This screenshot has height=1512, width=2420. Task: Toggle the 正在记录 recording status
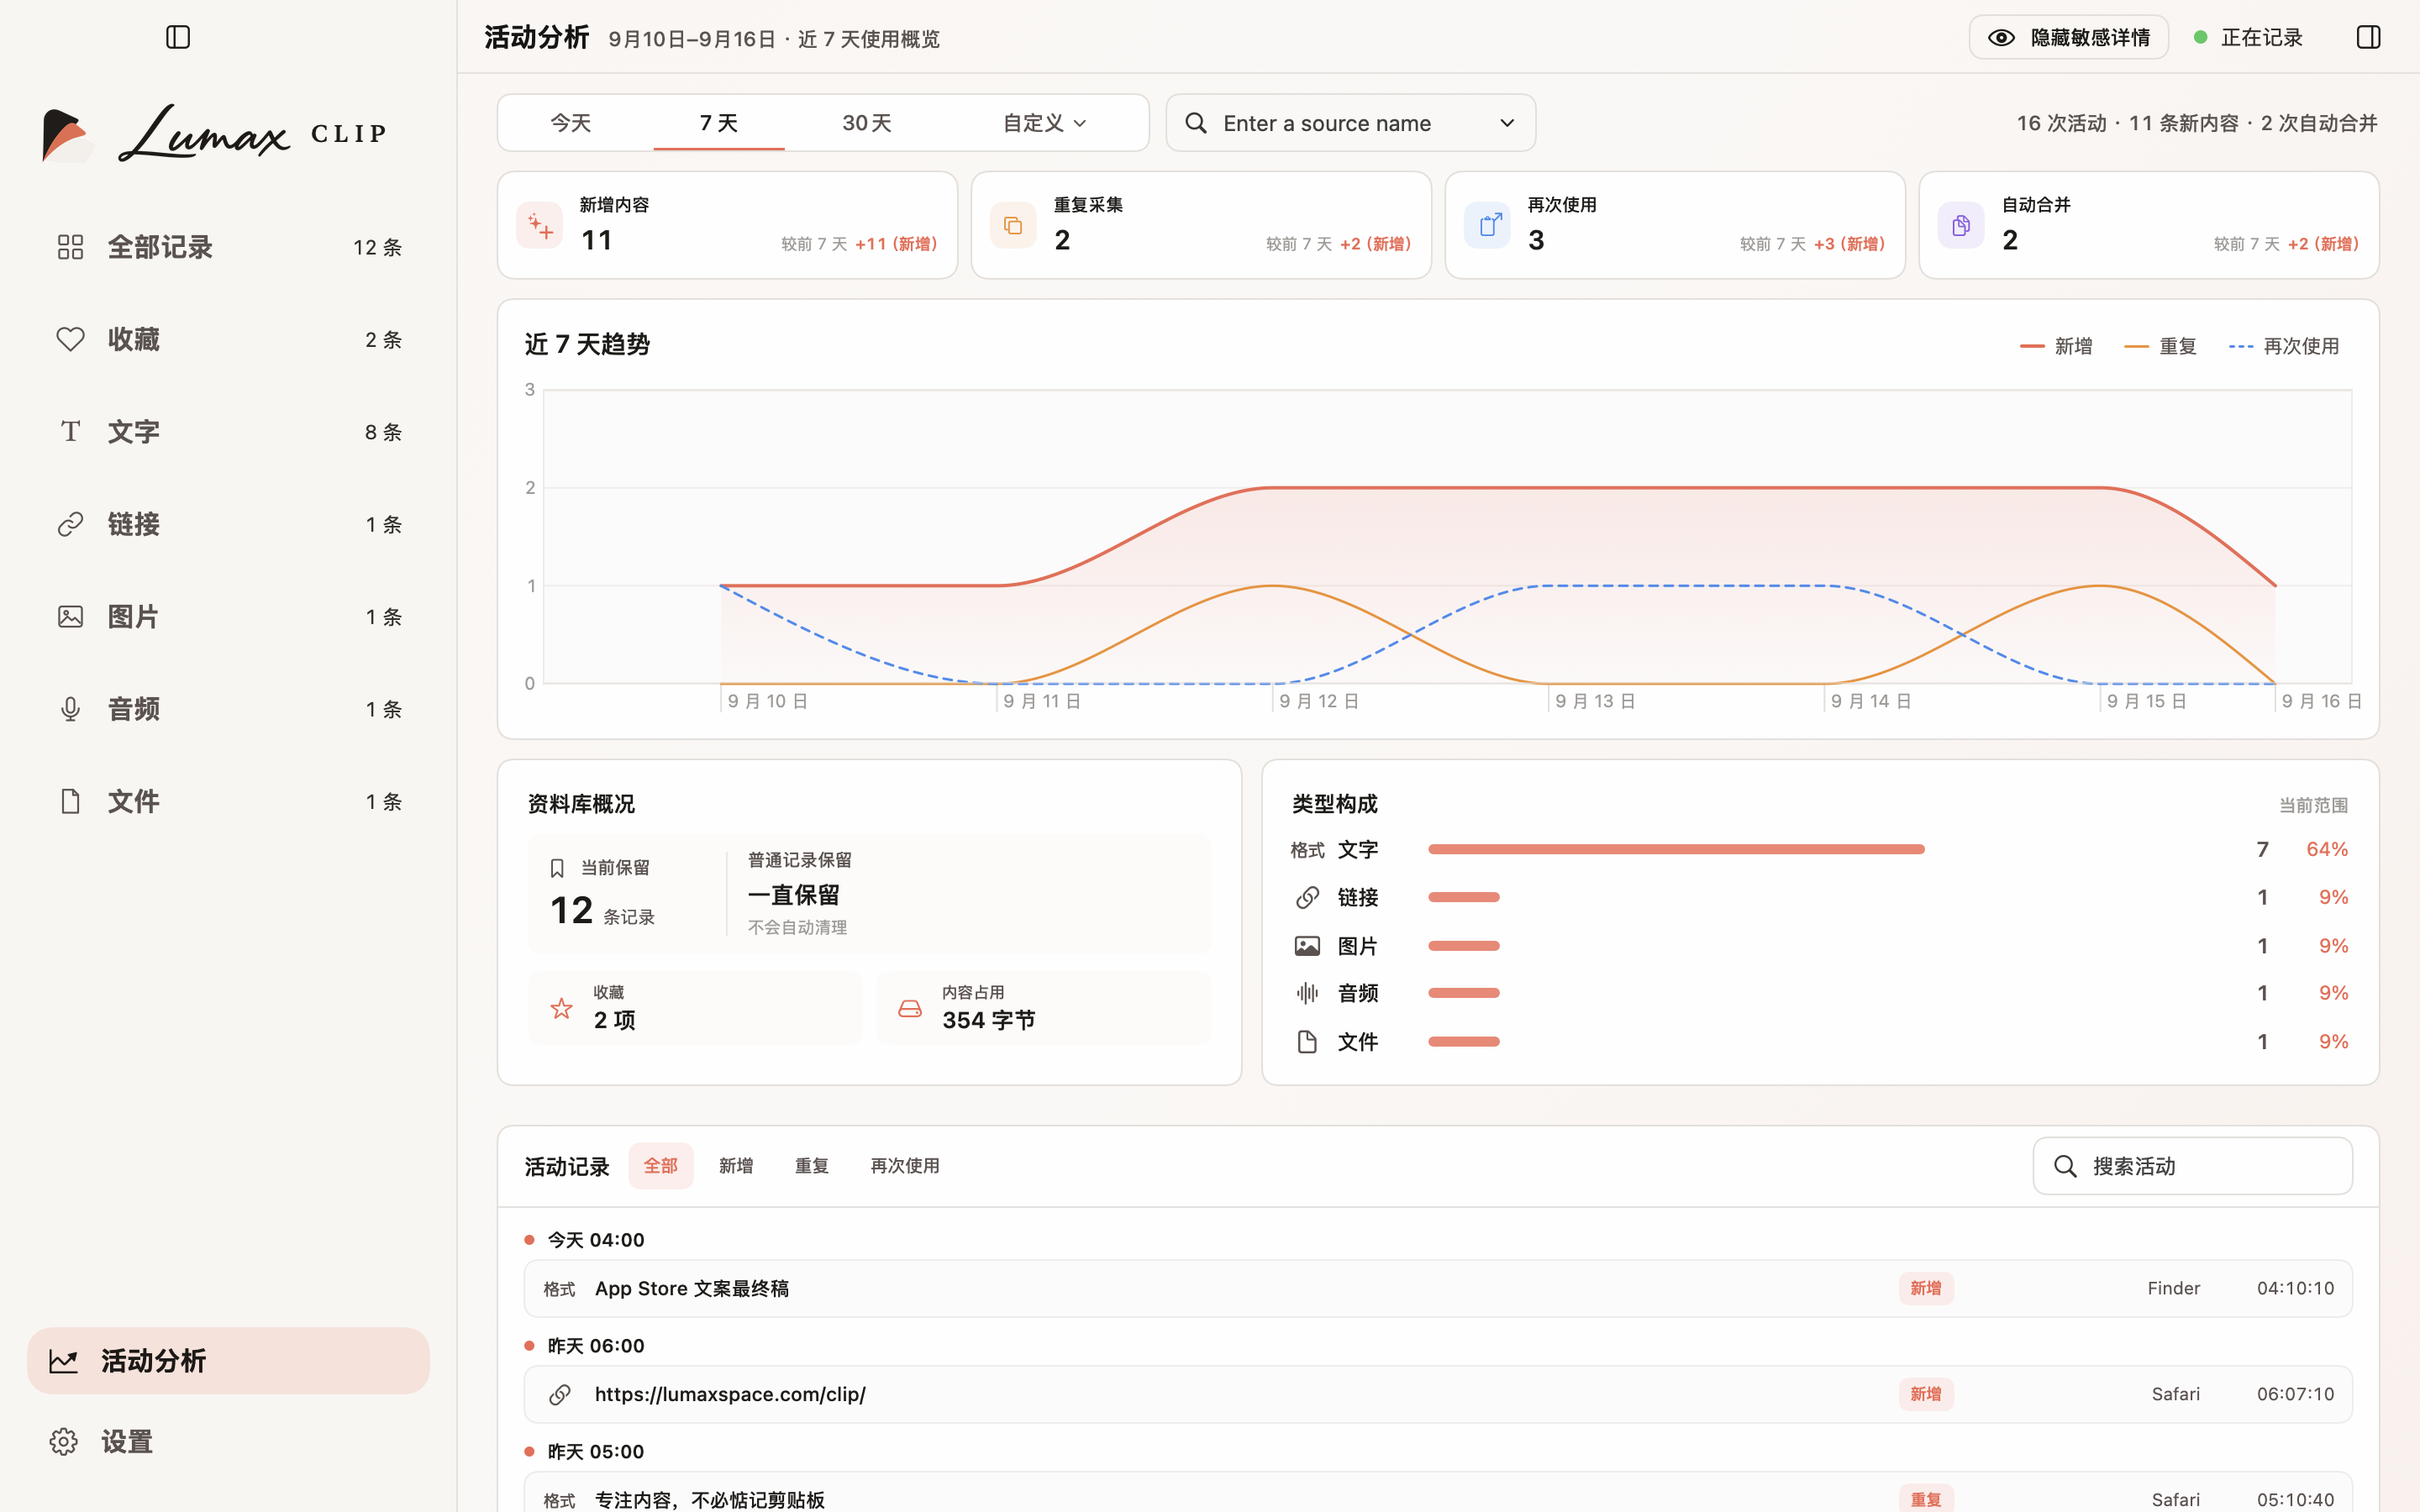tap(2248, 37)
